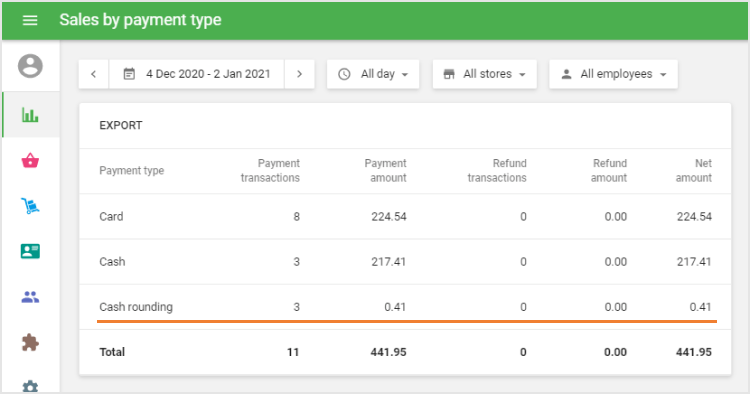Click Card payment transactions count 8
The image size is (750, 394).
pos(297,217)
